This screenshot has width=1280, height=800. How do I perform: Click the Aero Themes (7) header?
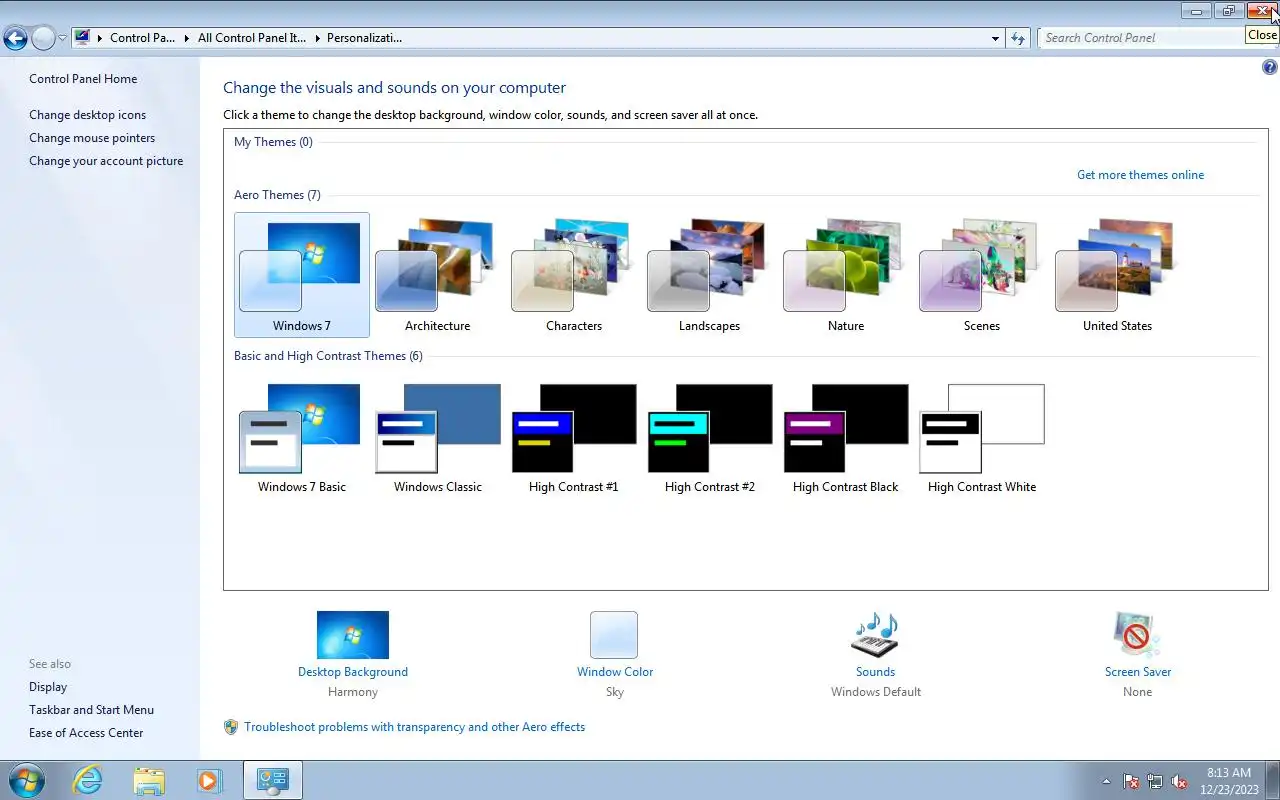point(277,195)
